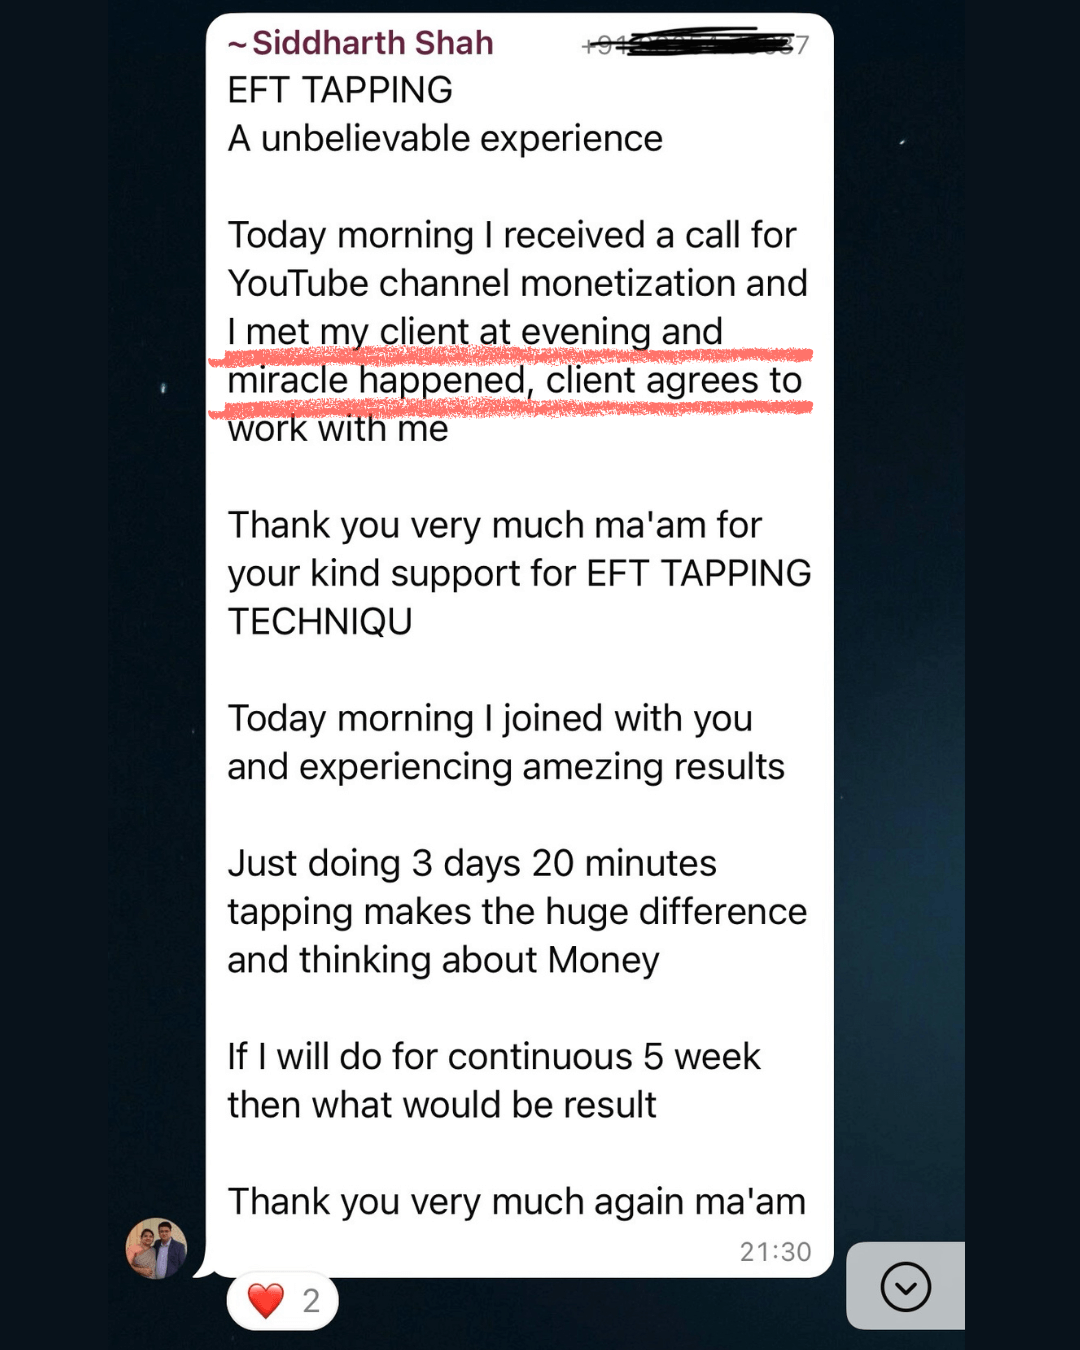The image size is (1080, 1350).
Task: Open the sender's profile picture avatar
Action: coord(156,1248)
